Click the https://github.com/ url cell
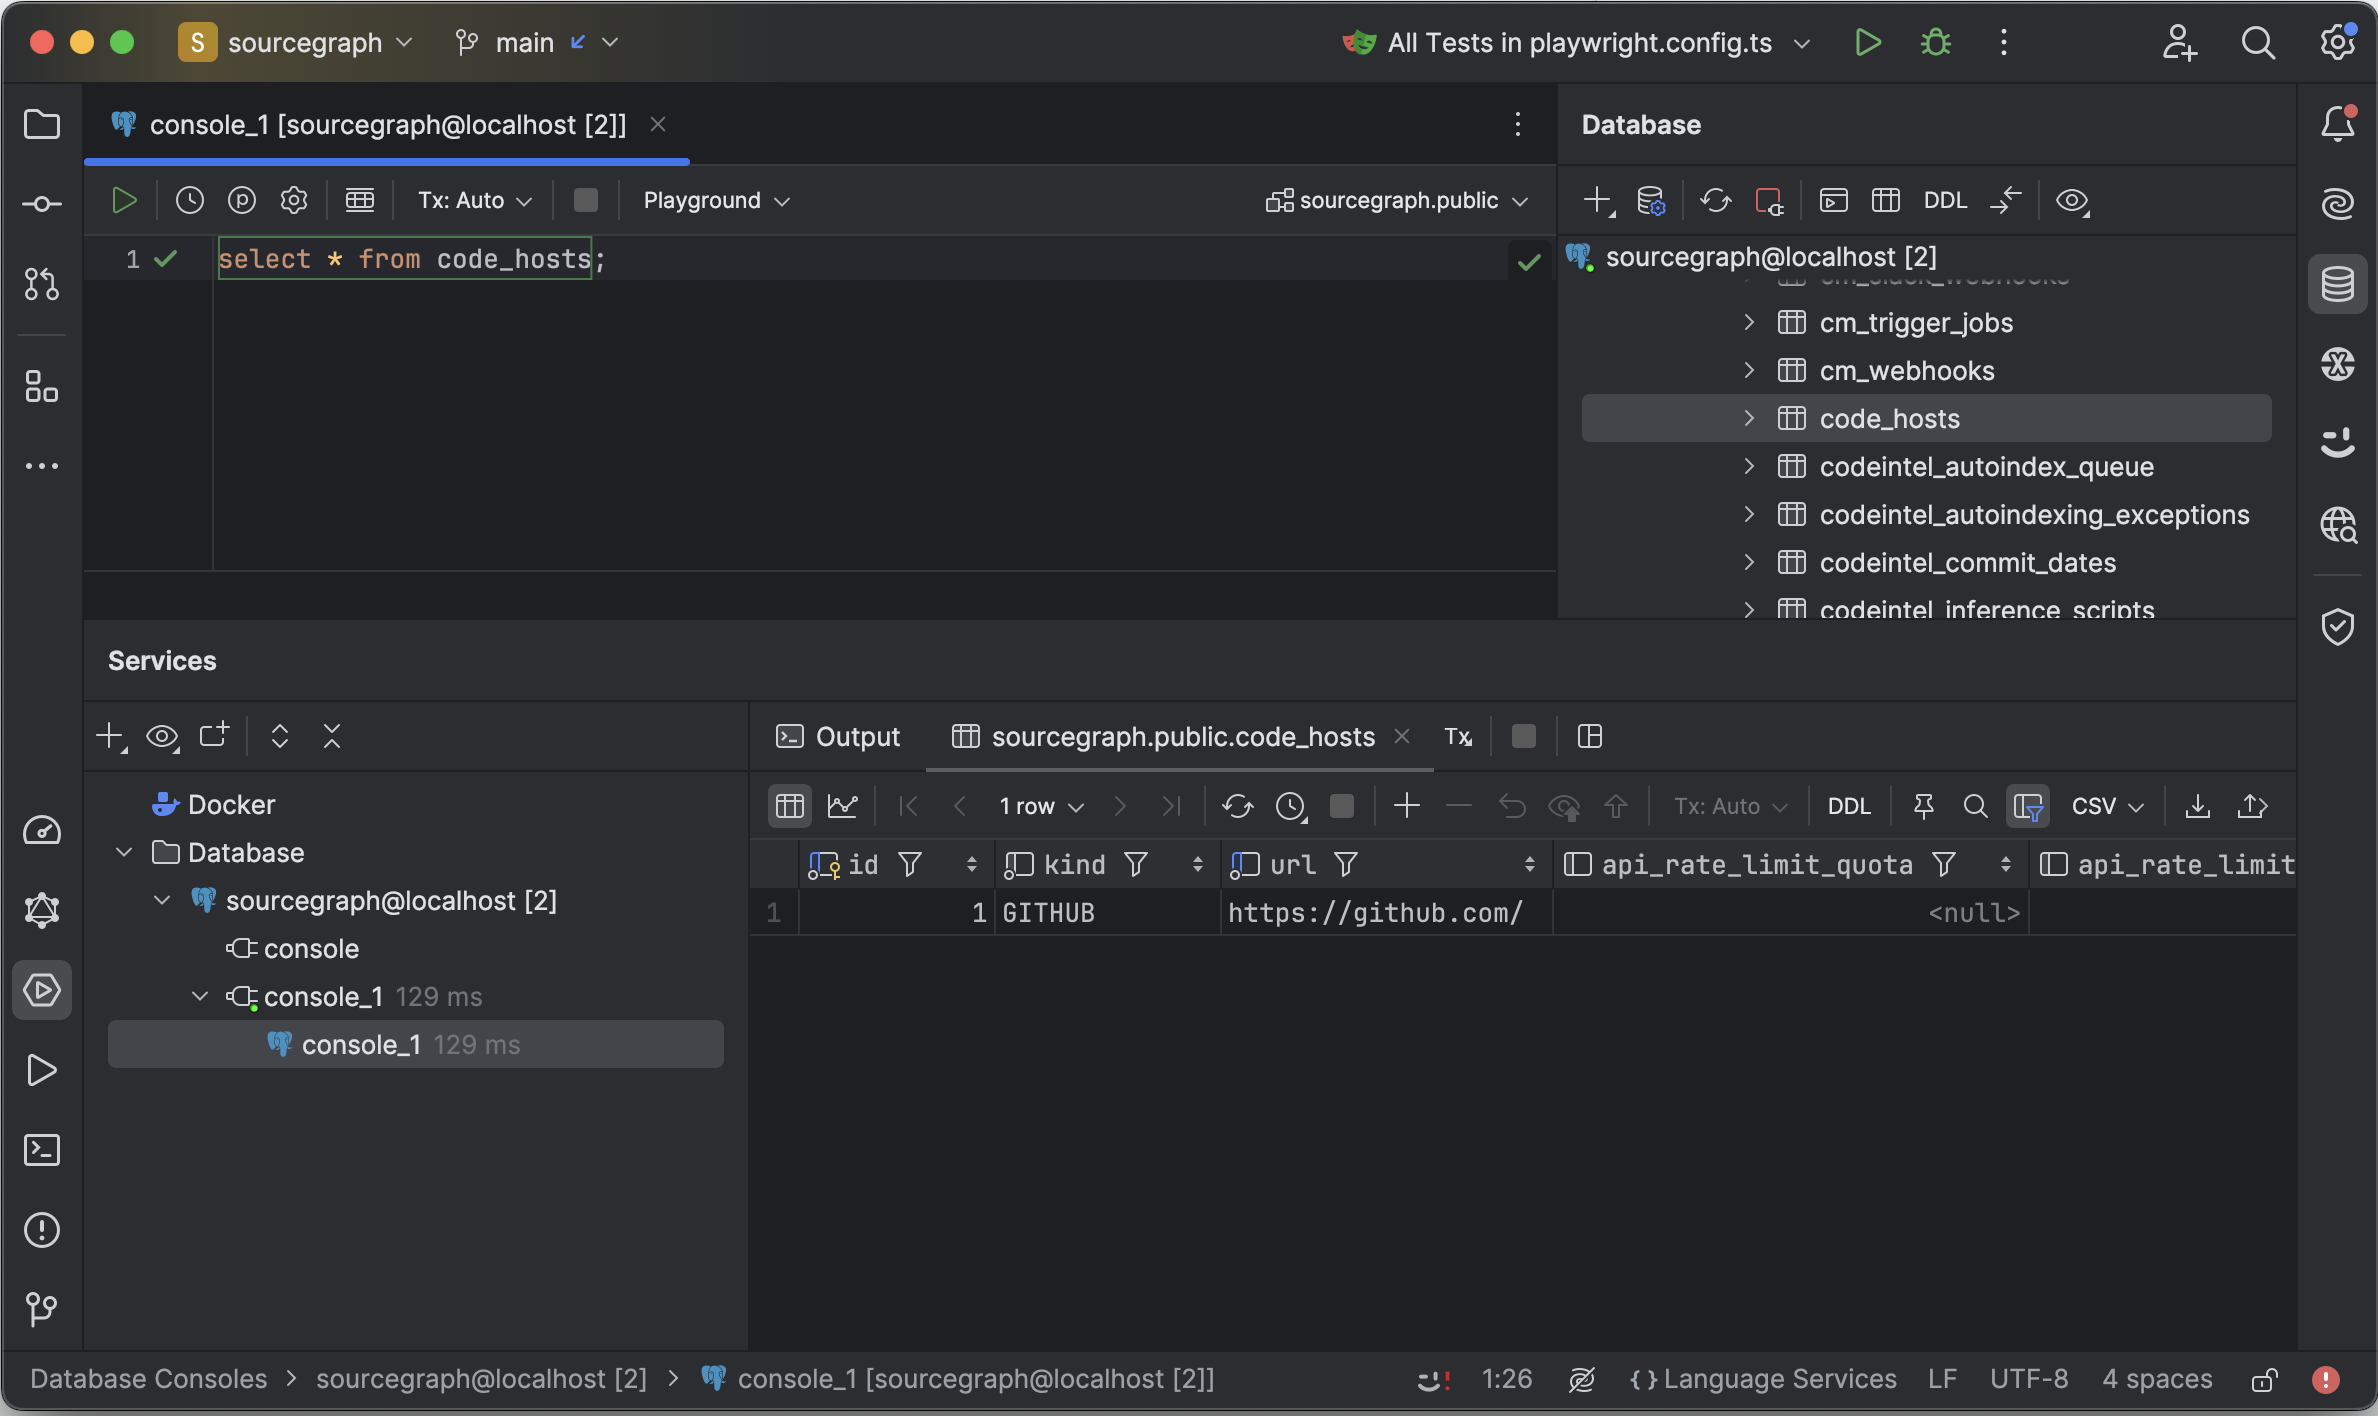This screenshot has height=1416, width=2378. 1375,912
